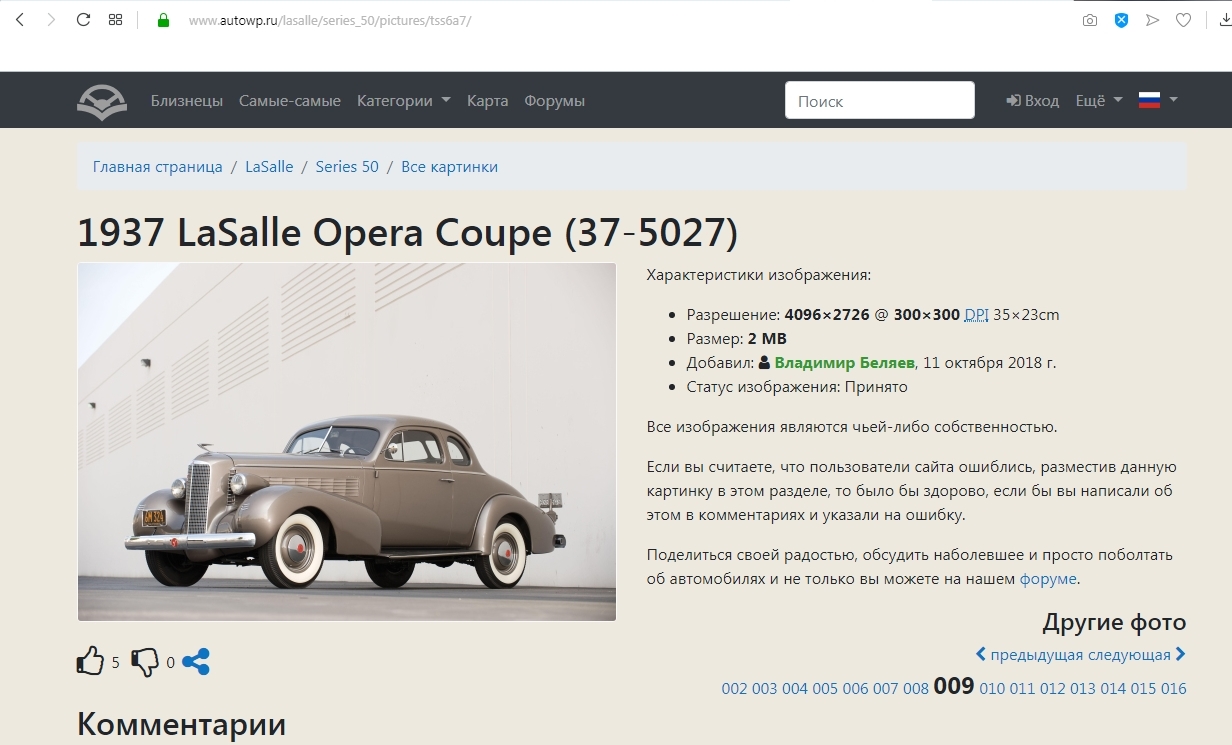Open the Карта menu item
Viewport: 1232px width, 745px height.
[x=488, y=101]
